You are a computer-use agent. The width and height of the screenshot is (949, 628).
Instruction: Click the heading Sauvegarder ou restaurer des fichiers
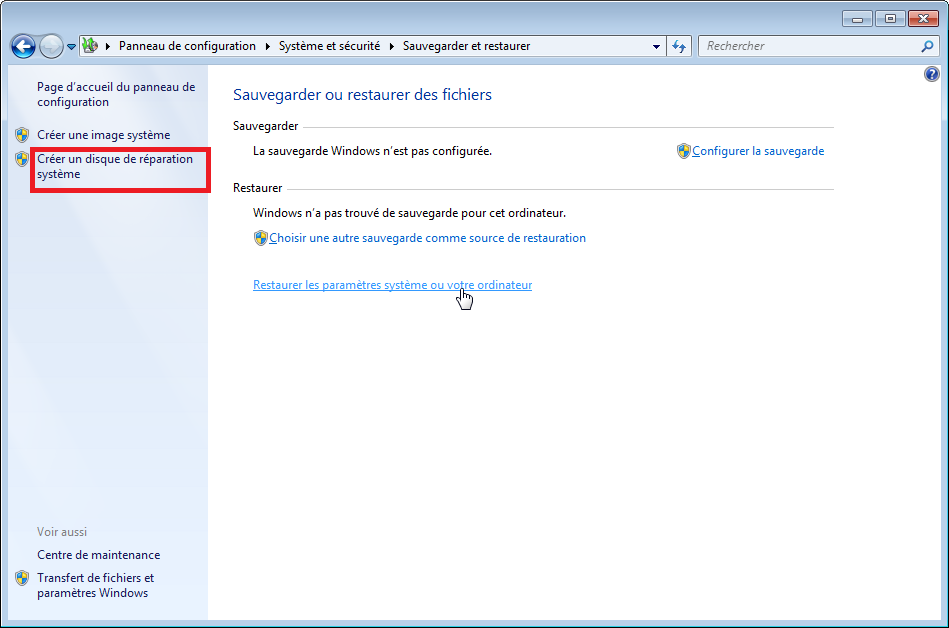tap(362, 95)
